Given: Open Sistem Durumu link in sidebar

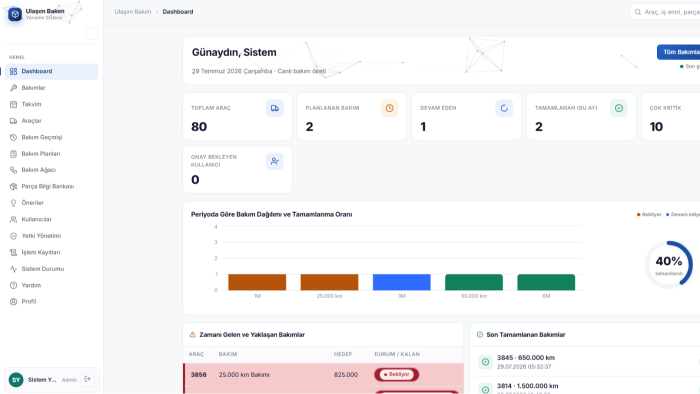Looking at the screenshot, I should click(x=51, y=269).
